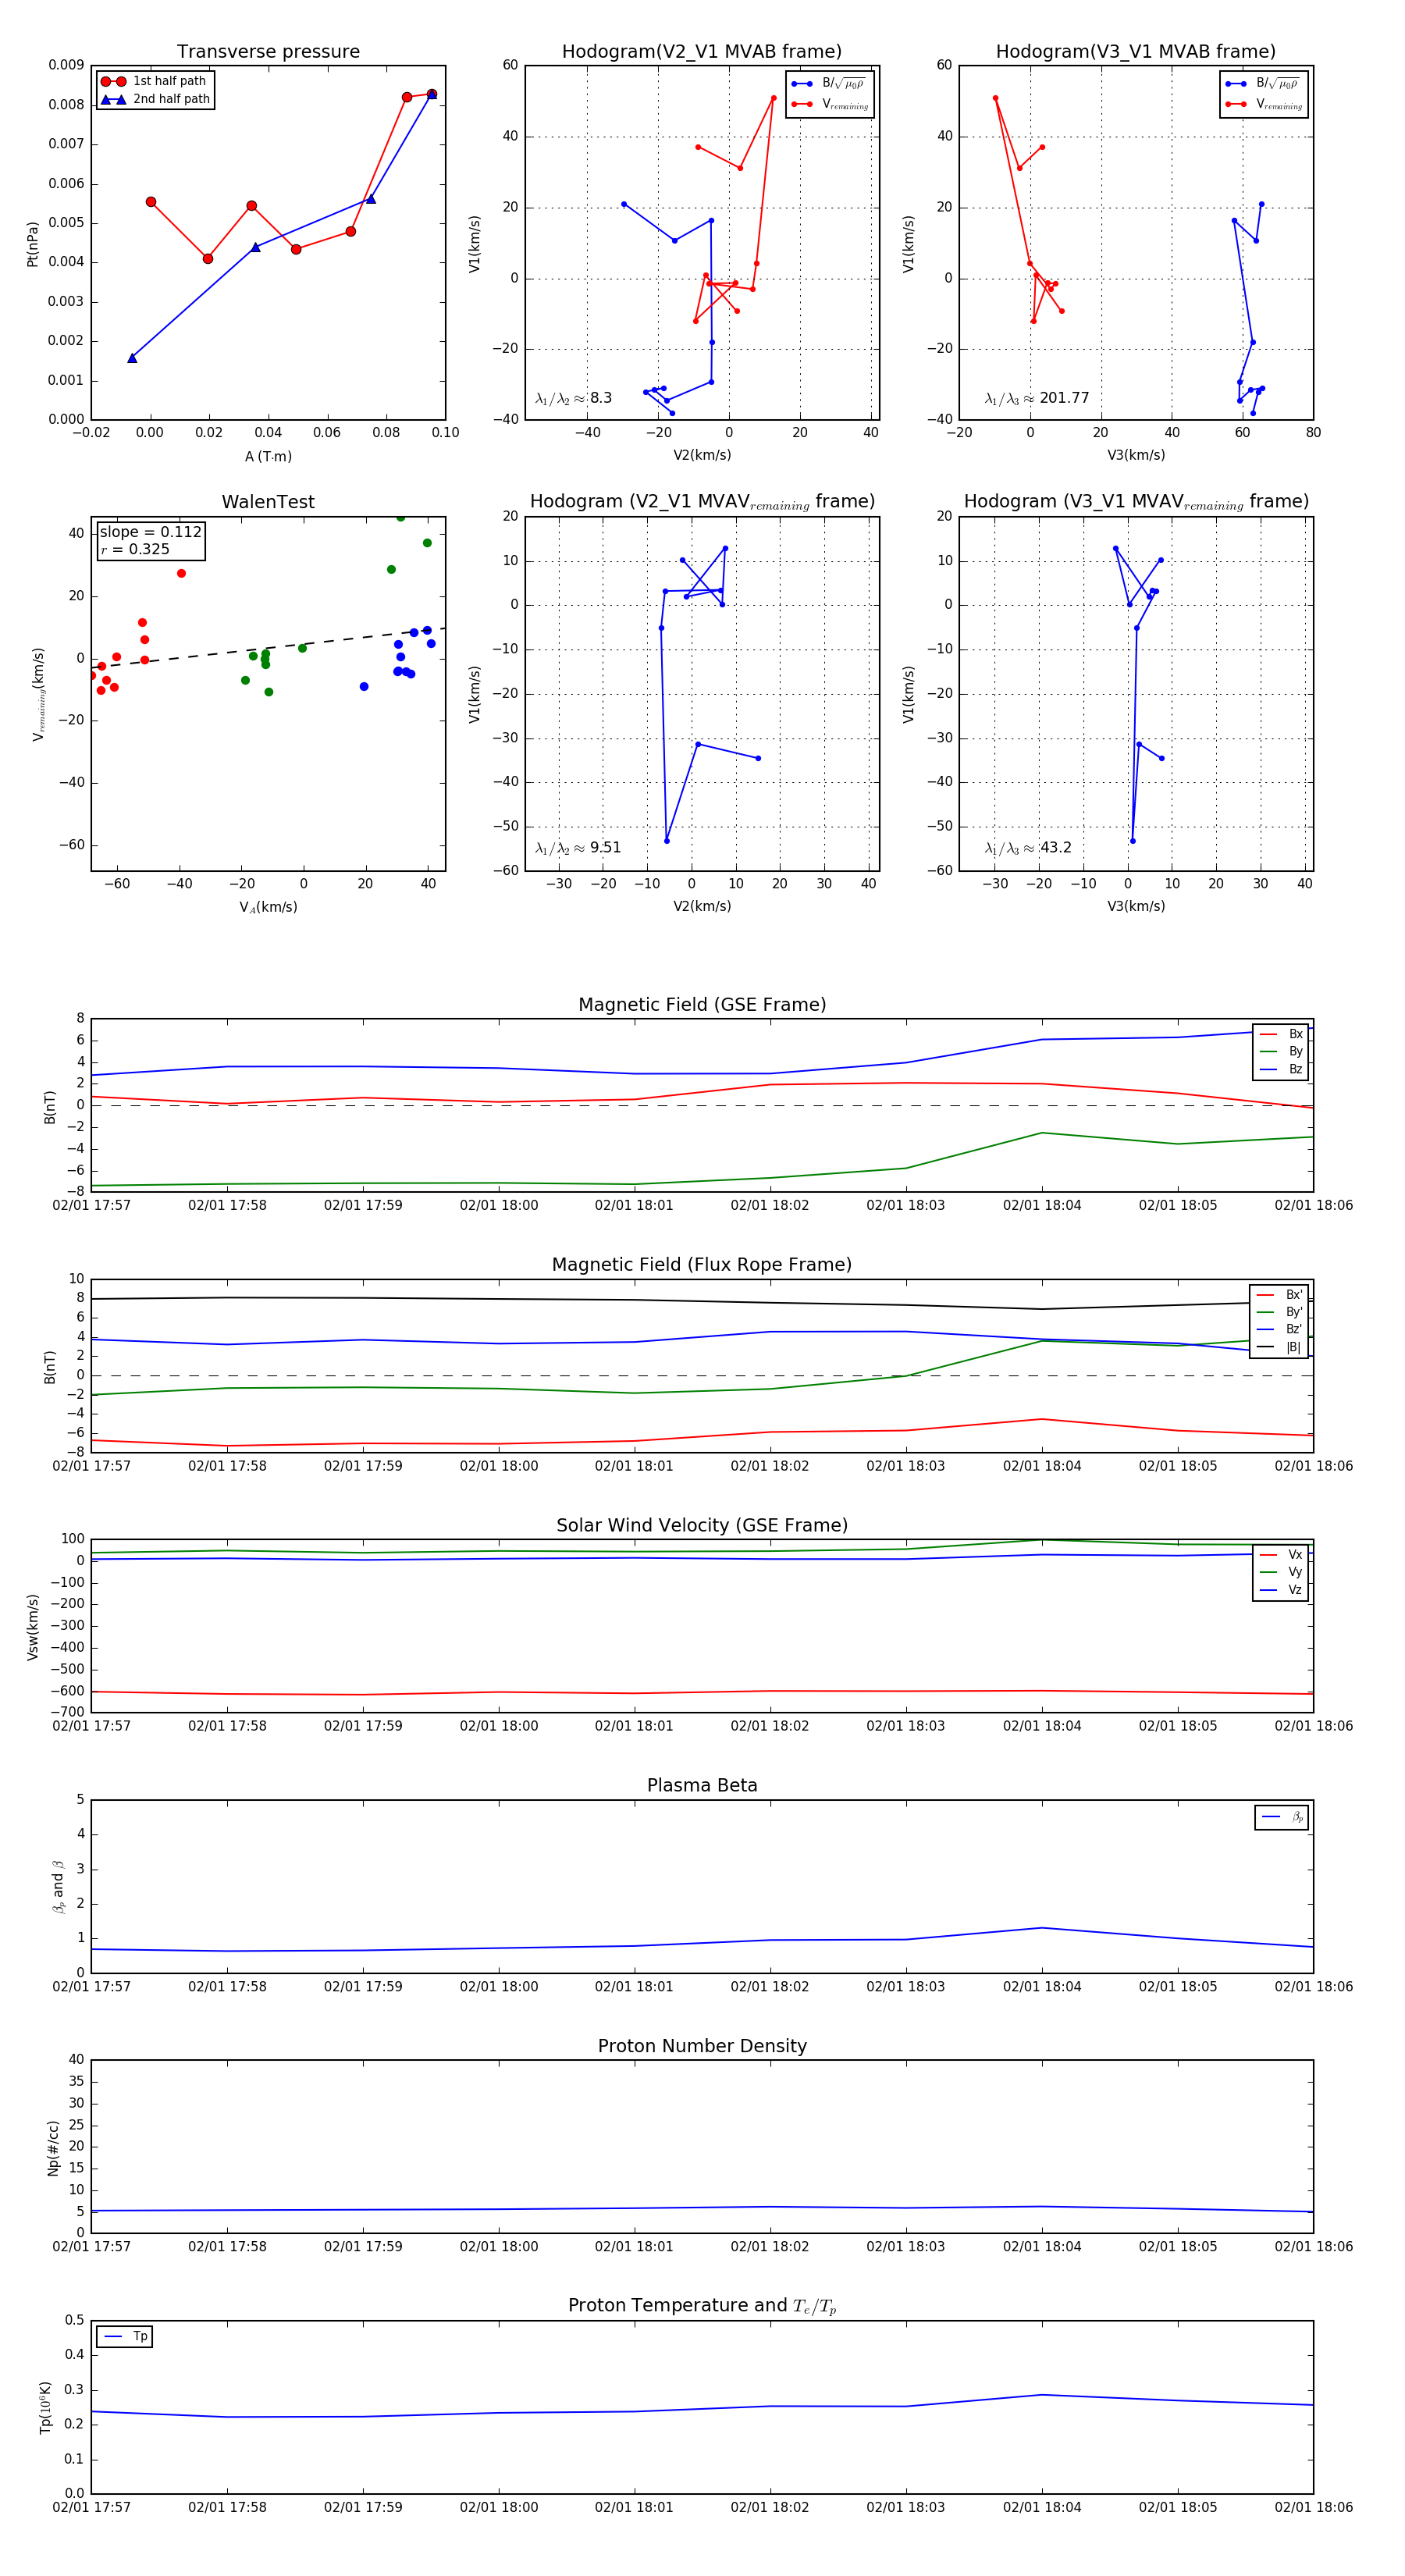The width and height of the screenshot is (1405, 2576).
Task: Select the Bz' legend entry in Flux Rope panel
Action: [1280, 1330]
